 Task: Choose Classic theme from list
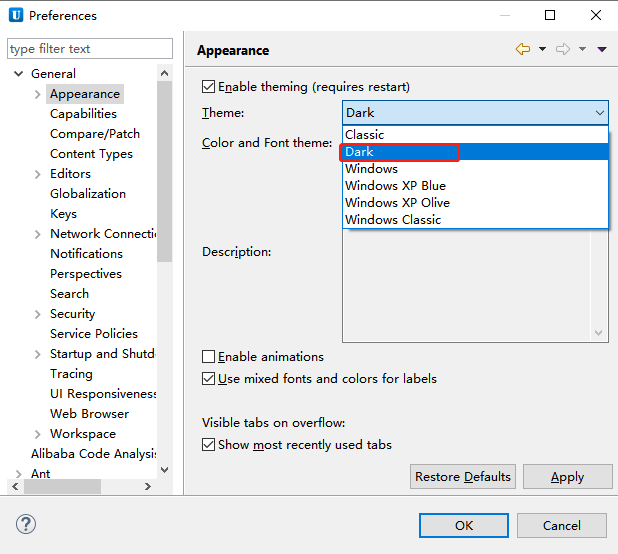(x=475, y=135)
